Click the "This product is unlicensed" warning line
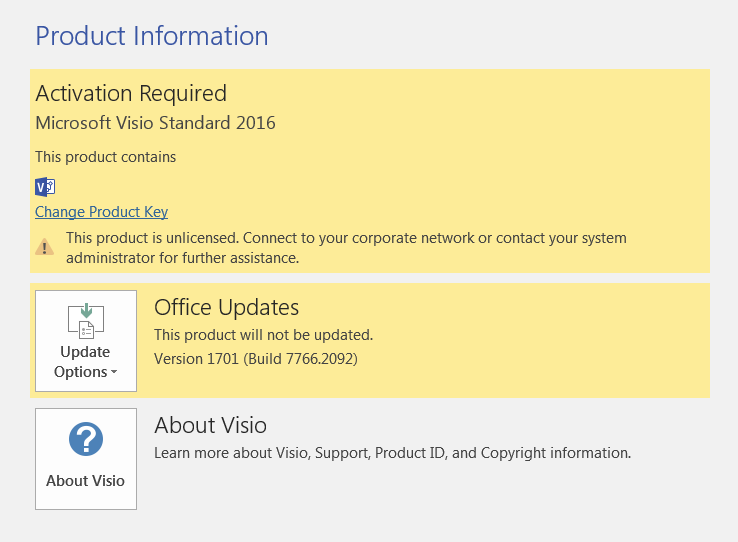 pyautogui.click(x=346, y=238)
